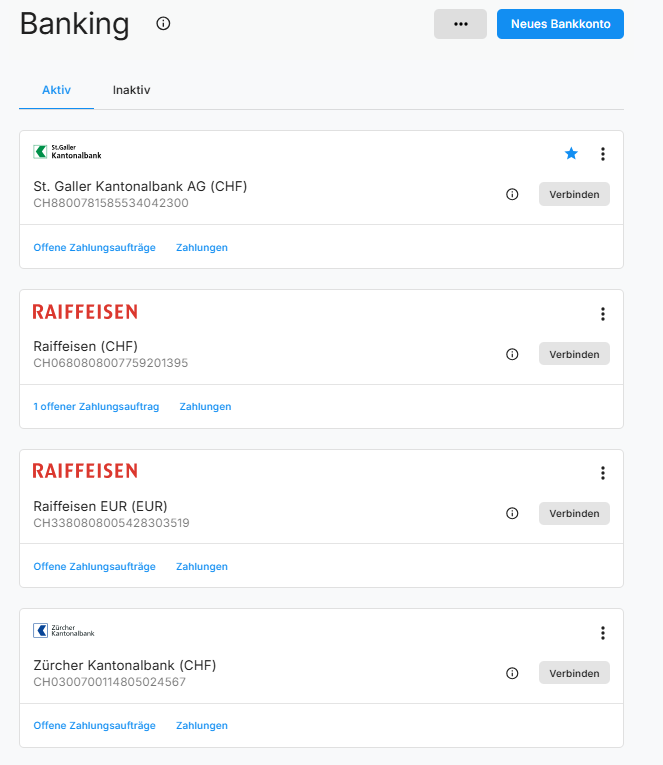Open three-dot menu for Raiffeisen EUR account
The image size is (663, 765).
(x=603, y=473)
